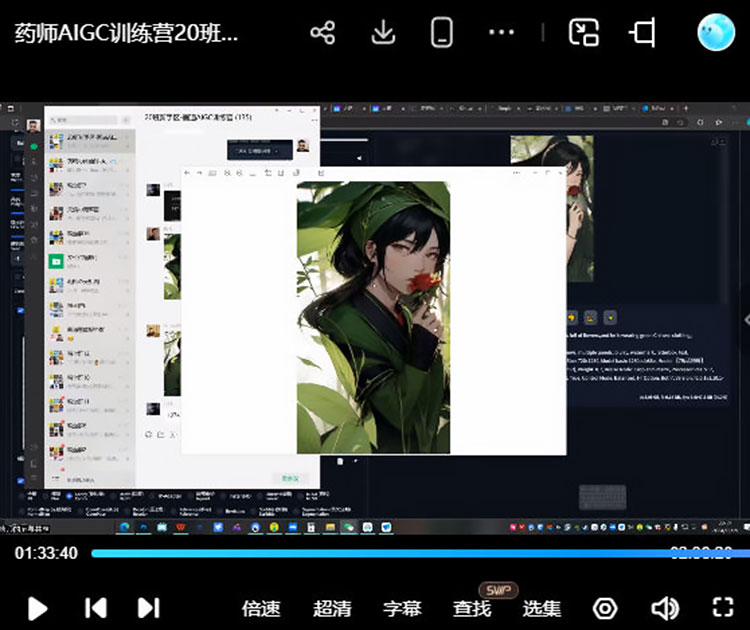Click the video progress bar

coord(380,553)
